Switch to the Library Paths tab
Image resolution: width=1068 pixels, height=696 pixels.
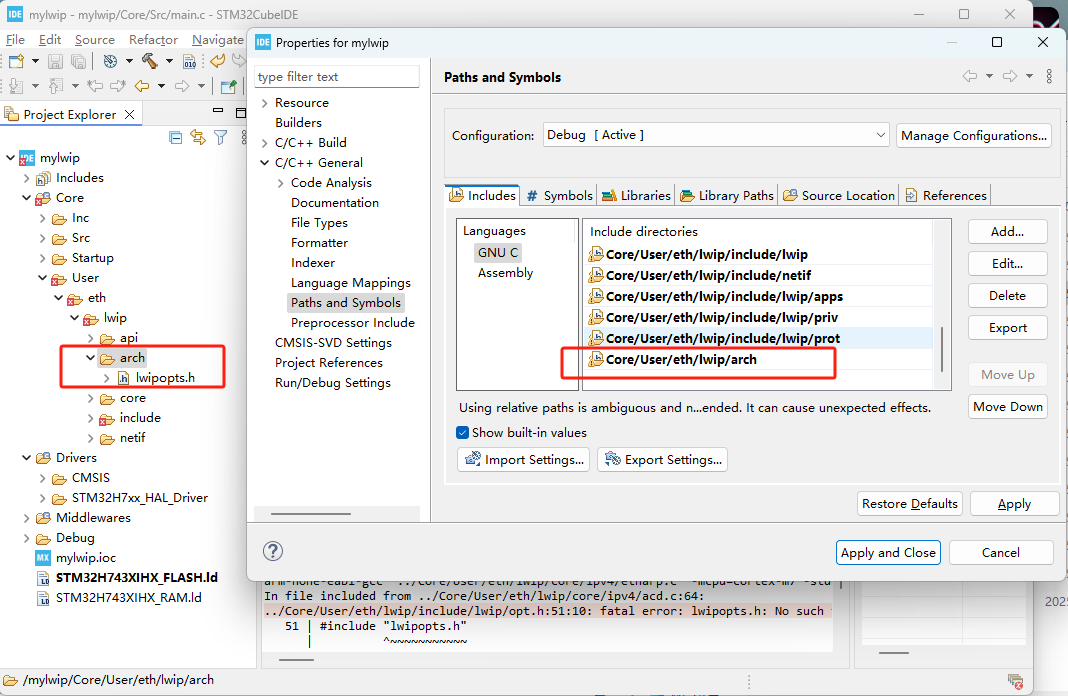[x=727, y=196]
